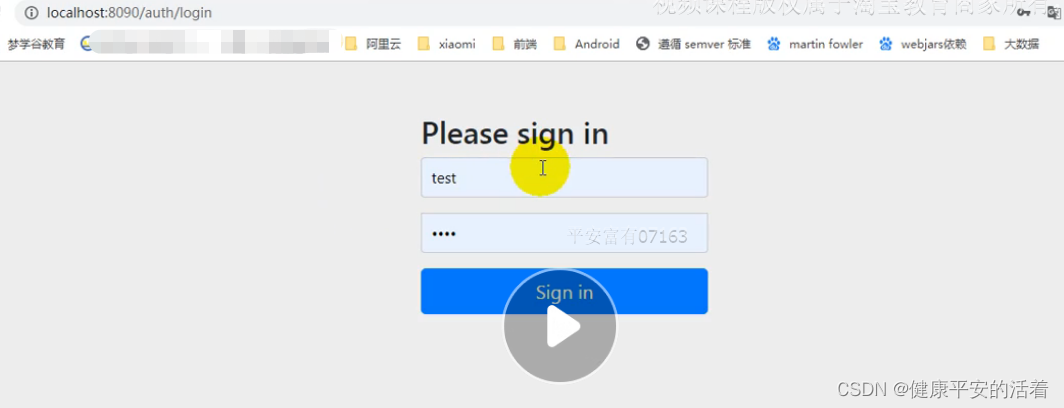The width and height of the screenshot is (1064, 408).
Task: Click the site info icon in address bar
Action: (31, 12)
